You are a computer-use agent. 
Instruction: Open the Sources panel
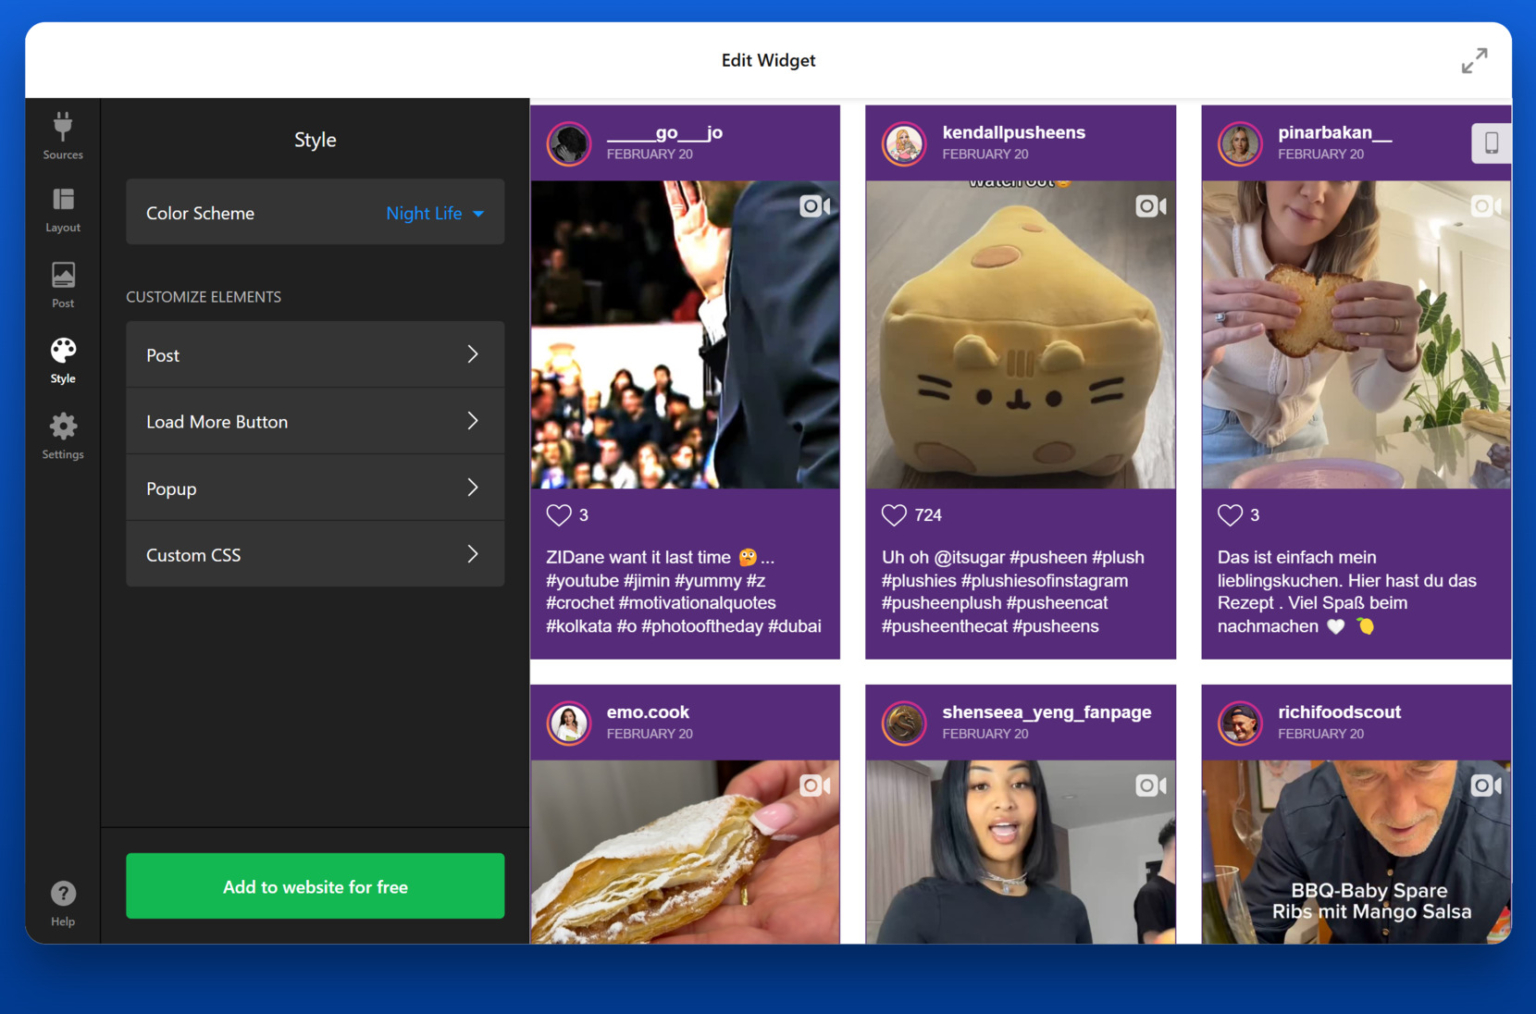62,136
